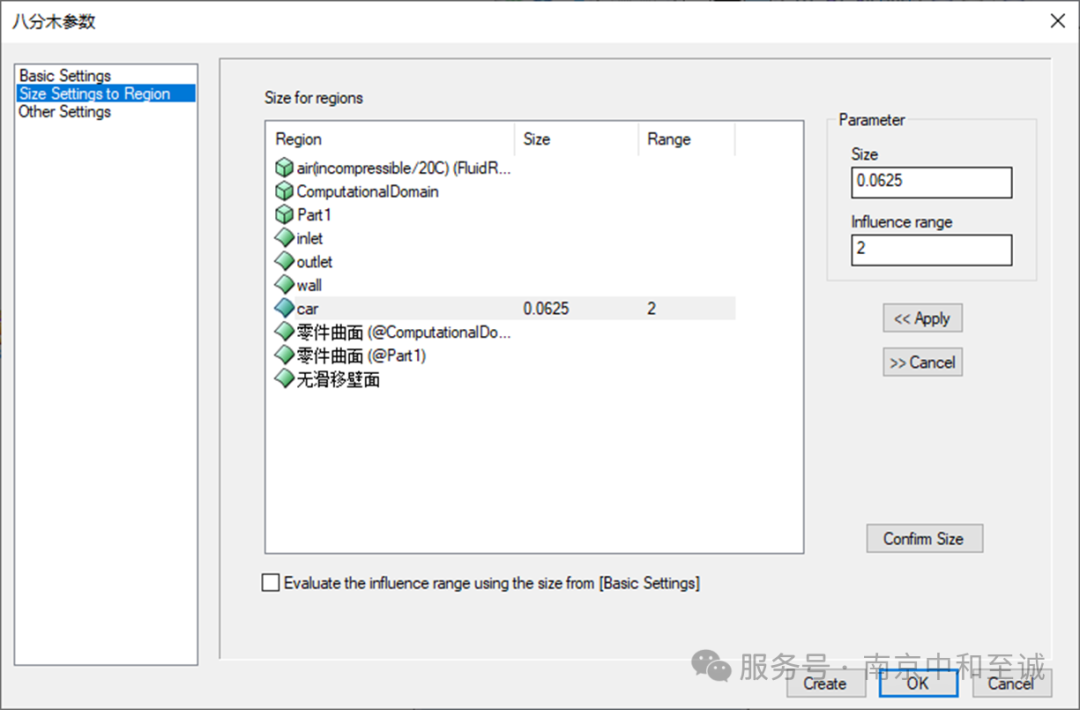Select the Part1 region name
This screenshot has width=1080, height=710.
coord(314,215)
